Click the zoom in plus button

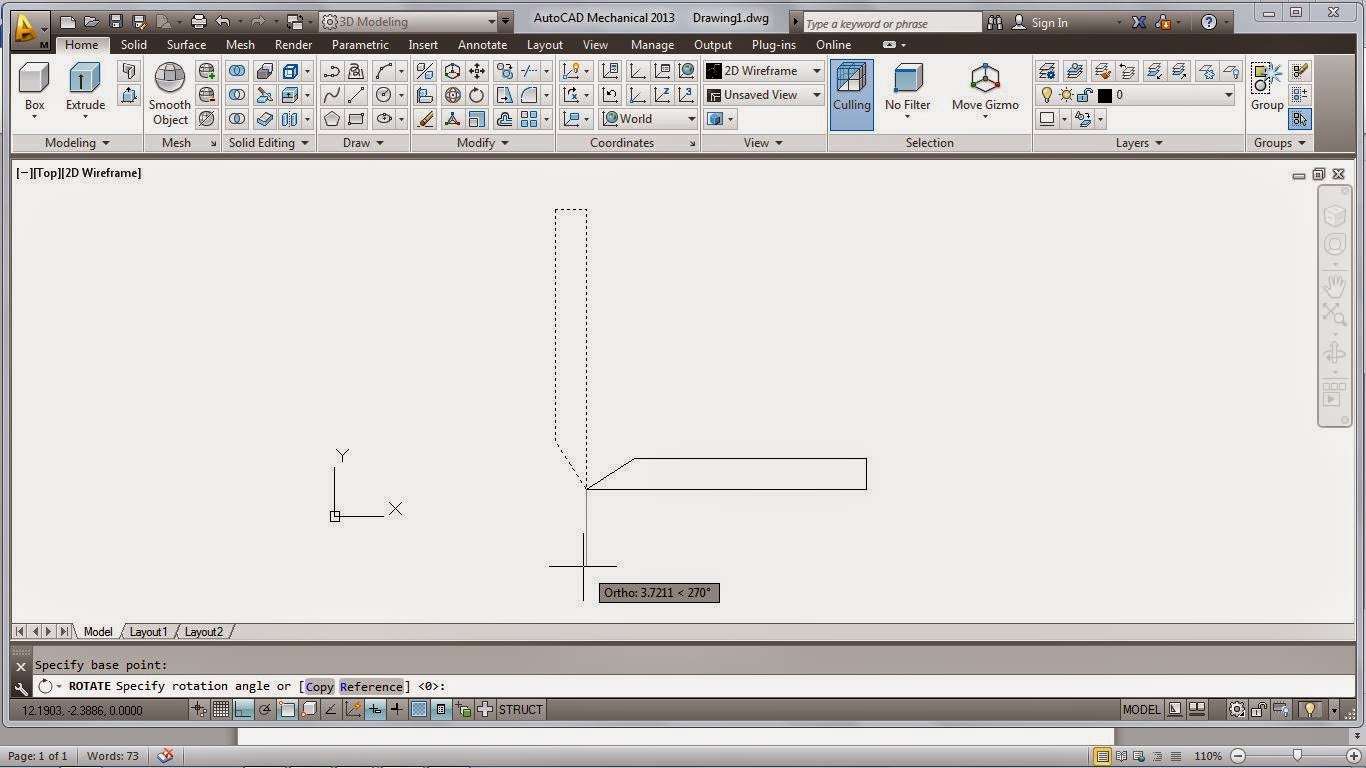1353,756
